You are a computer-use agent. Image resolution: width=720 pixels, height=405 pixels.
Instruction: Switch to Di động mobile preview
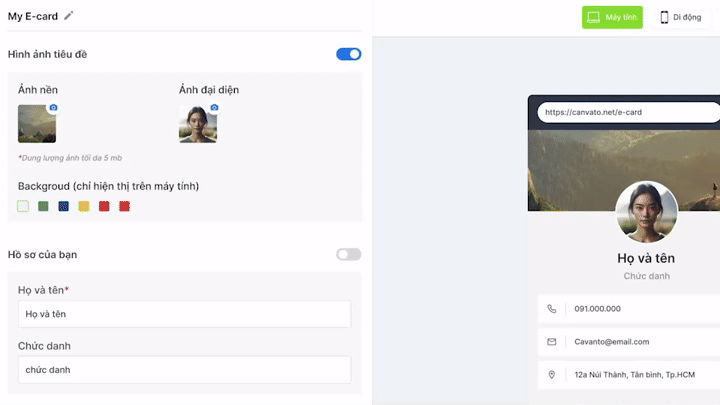point(680,17)
